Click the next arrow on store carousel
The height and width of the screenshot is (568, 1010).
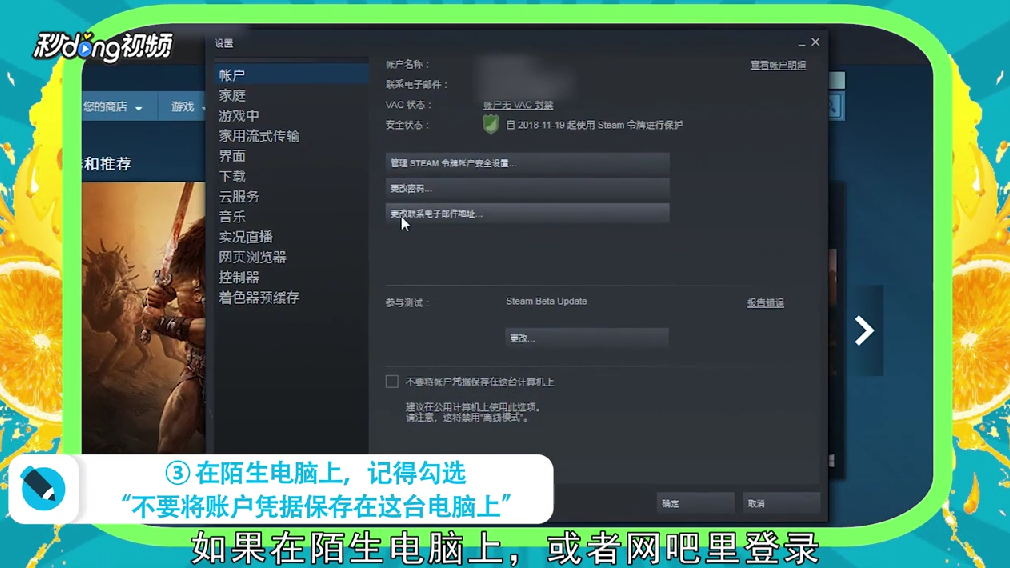pyautogui.click(x=864, y=330)
